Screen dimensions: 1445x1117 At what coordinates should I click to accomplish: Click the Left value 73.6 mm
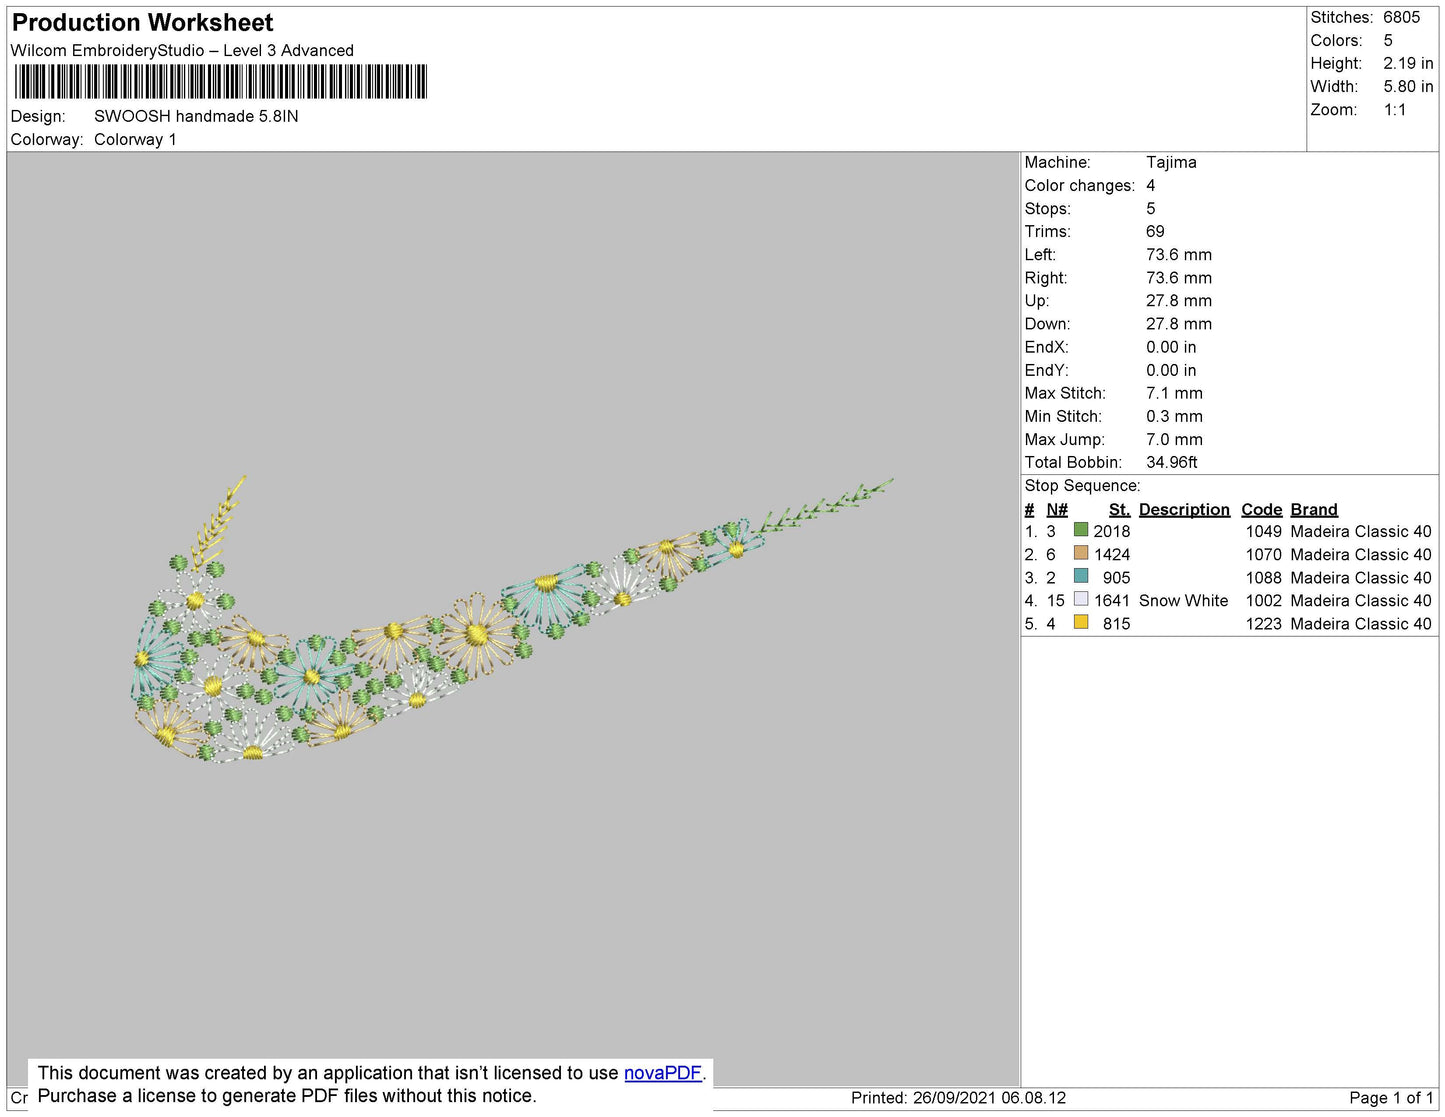click(x=1179, y=255)
